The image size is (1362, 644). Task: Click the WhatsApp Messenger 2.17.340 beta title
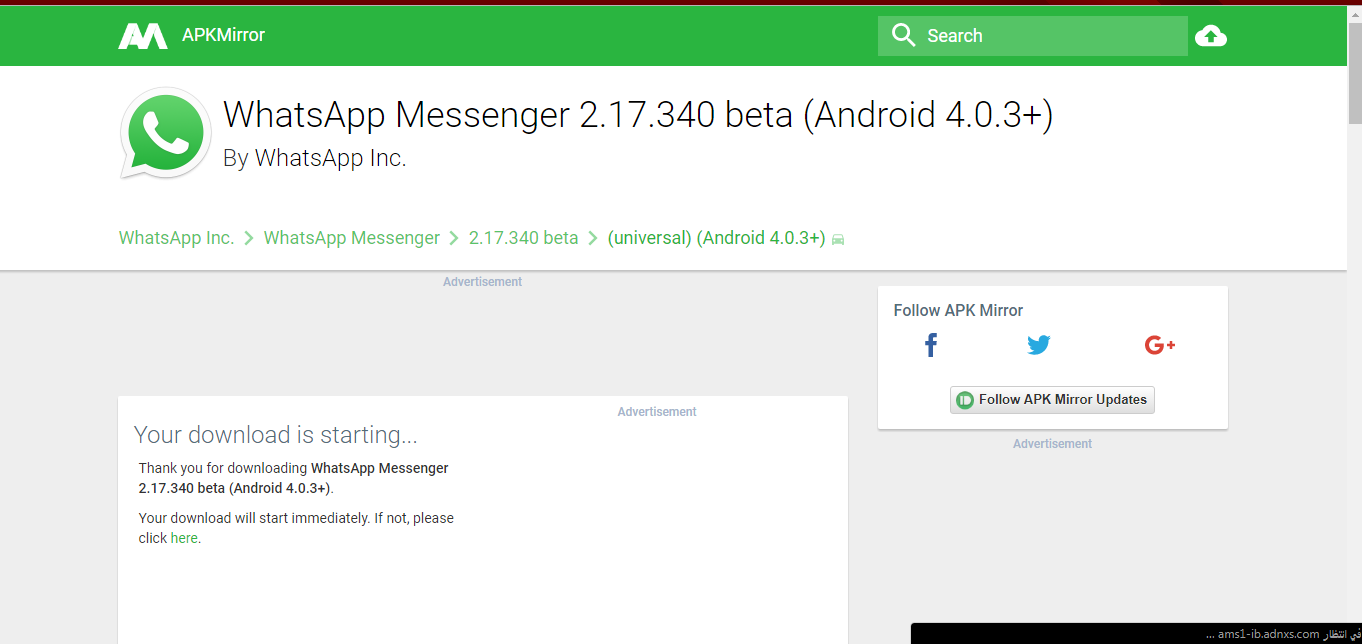click(x=638, y=115)
